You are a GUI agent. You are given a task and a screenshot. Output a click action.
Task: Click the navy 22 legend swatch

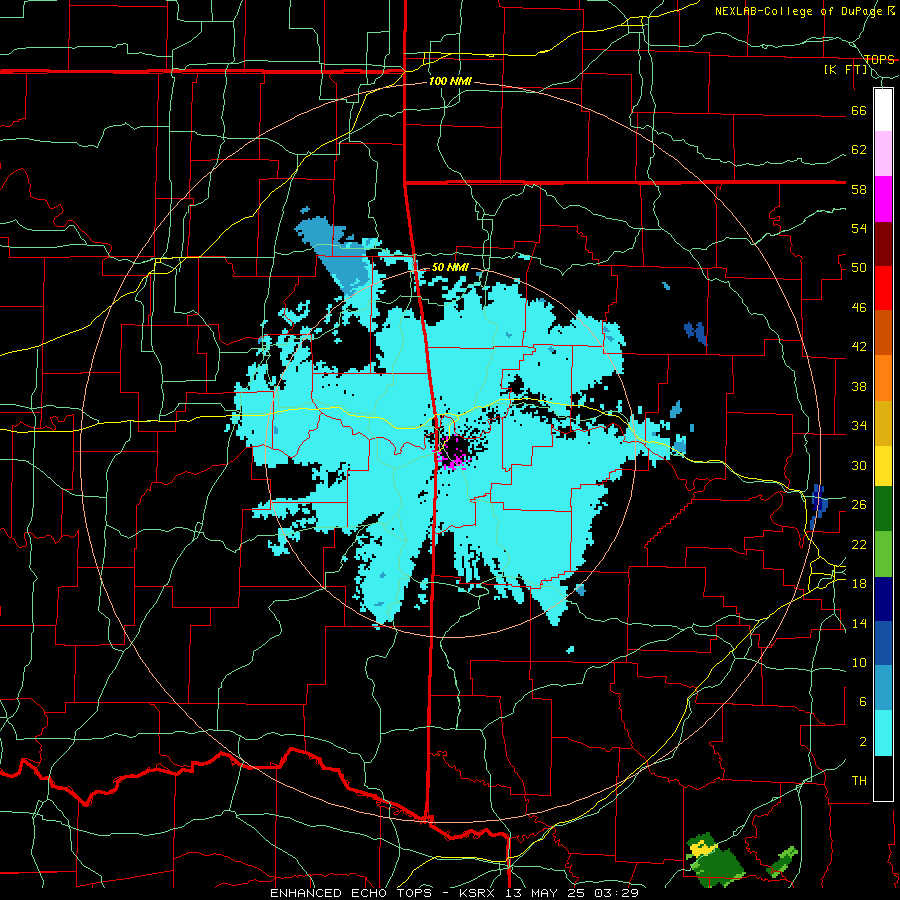[883, 599]
